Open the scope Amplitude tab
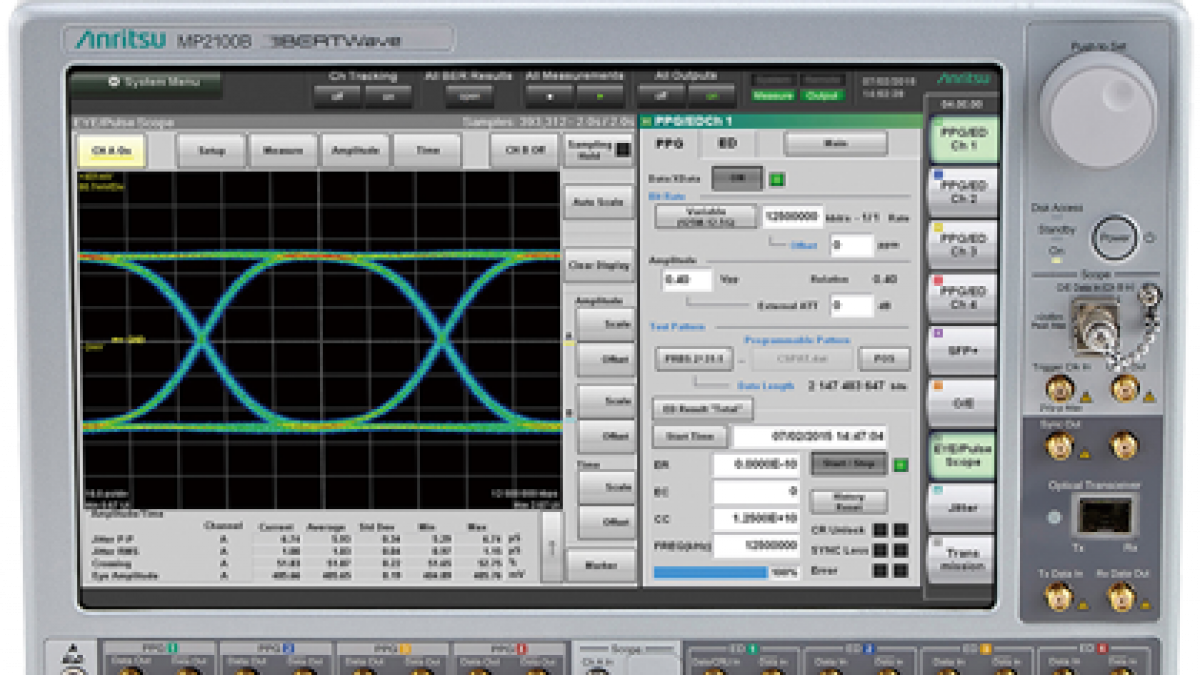The height and width of the screenshot is (675, 1200). tap(355, 151)
